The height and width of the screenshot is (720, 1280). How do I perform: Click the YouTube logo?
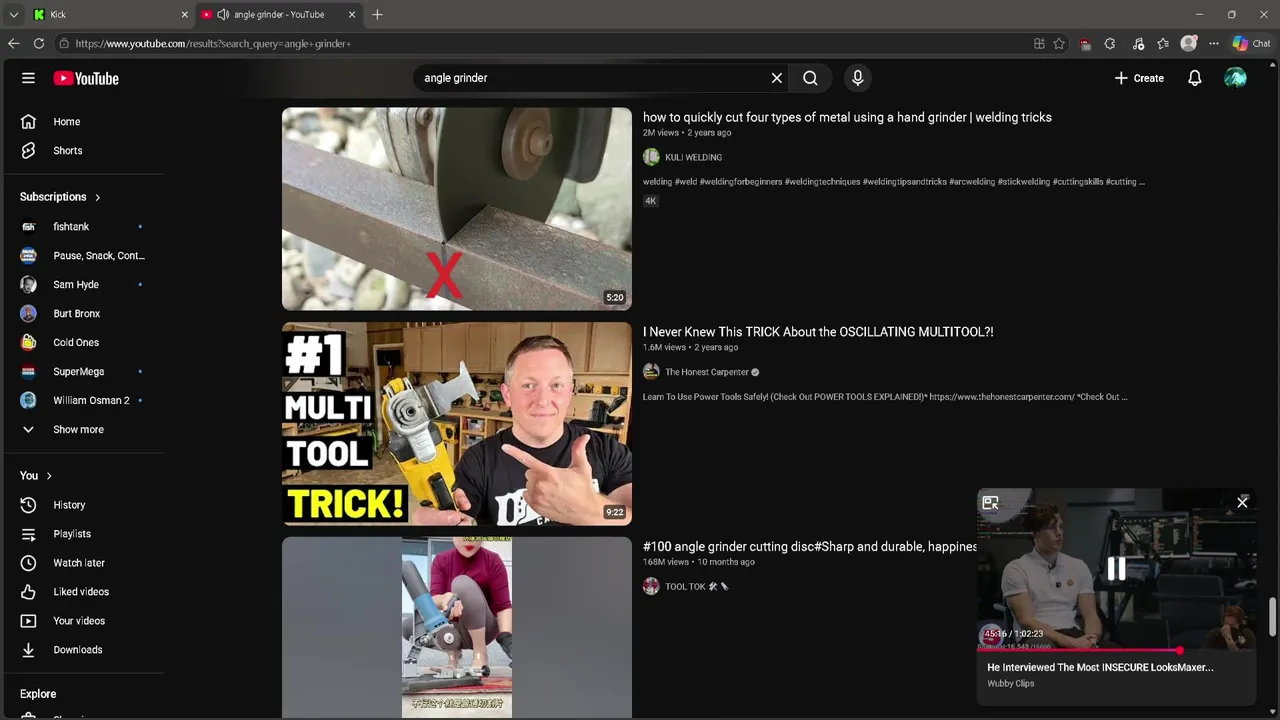coord(86,78)
